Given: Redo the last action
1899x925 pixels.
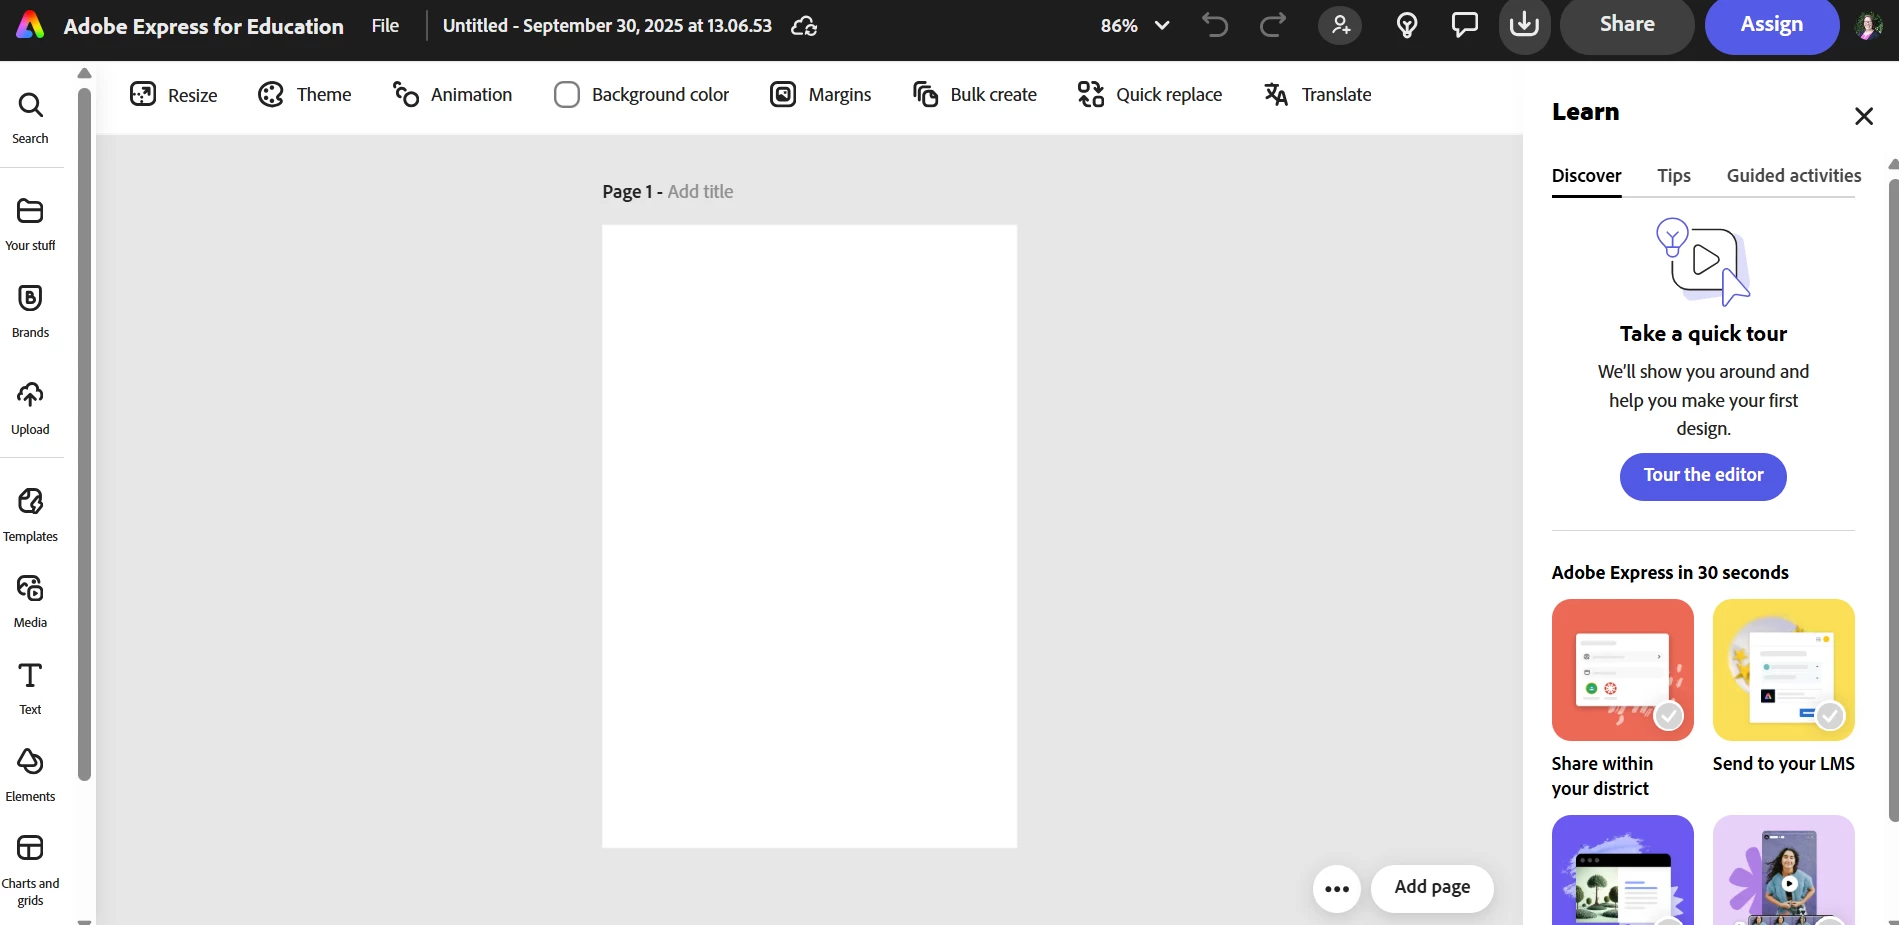Looking at the screenshot, I should 1273,25.
